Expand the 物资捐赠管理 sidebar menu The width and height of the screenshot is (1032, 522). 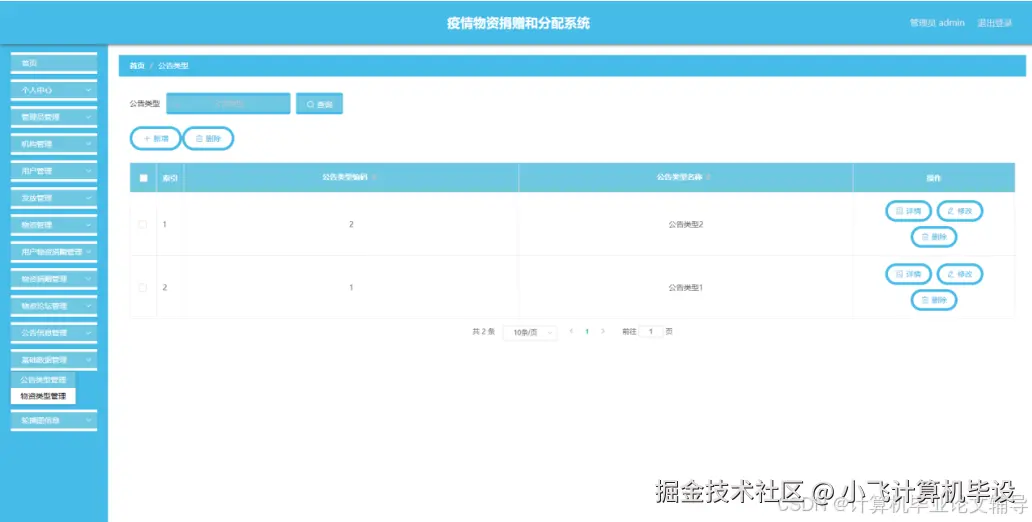pos(54,279)
